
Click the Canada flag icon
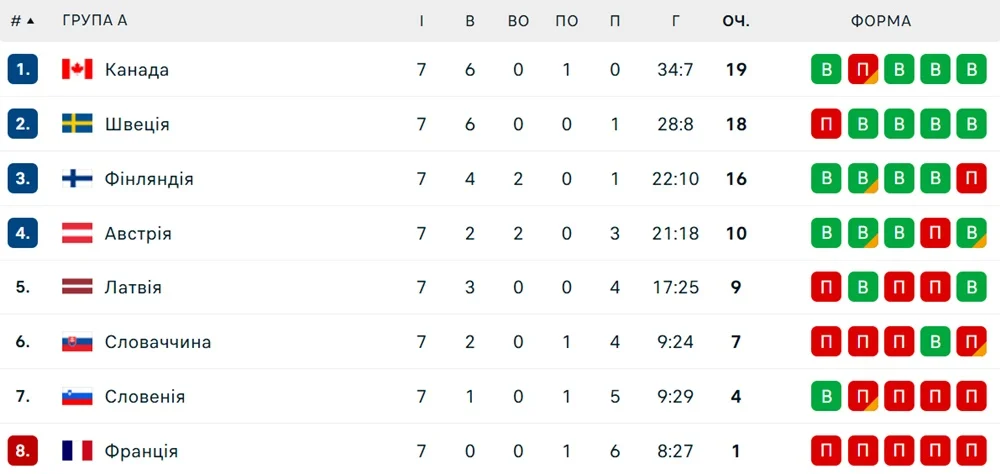(77, 69)
